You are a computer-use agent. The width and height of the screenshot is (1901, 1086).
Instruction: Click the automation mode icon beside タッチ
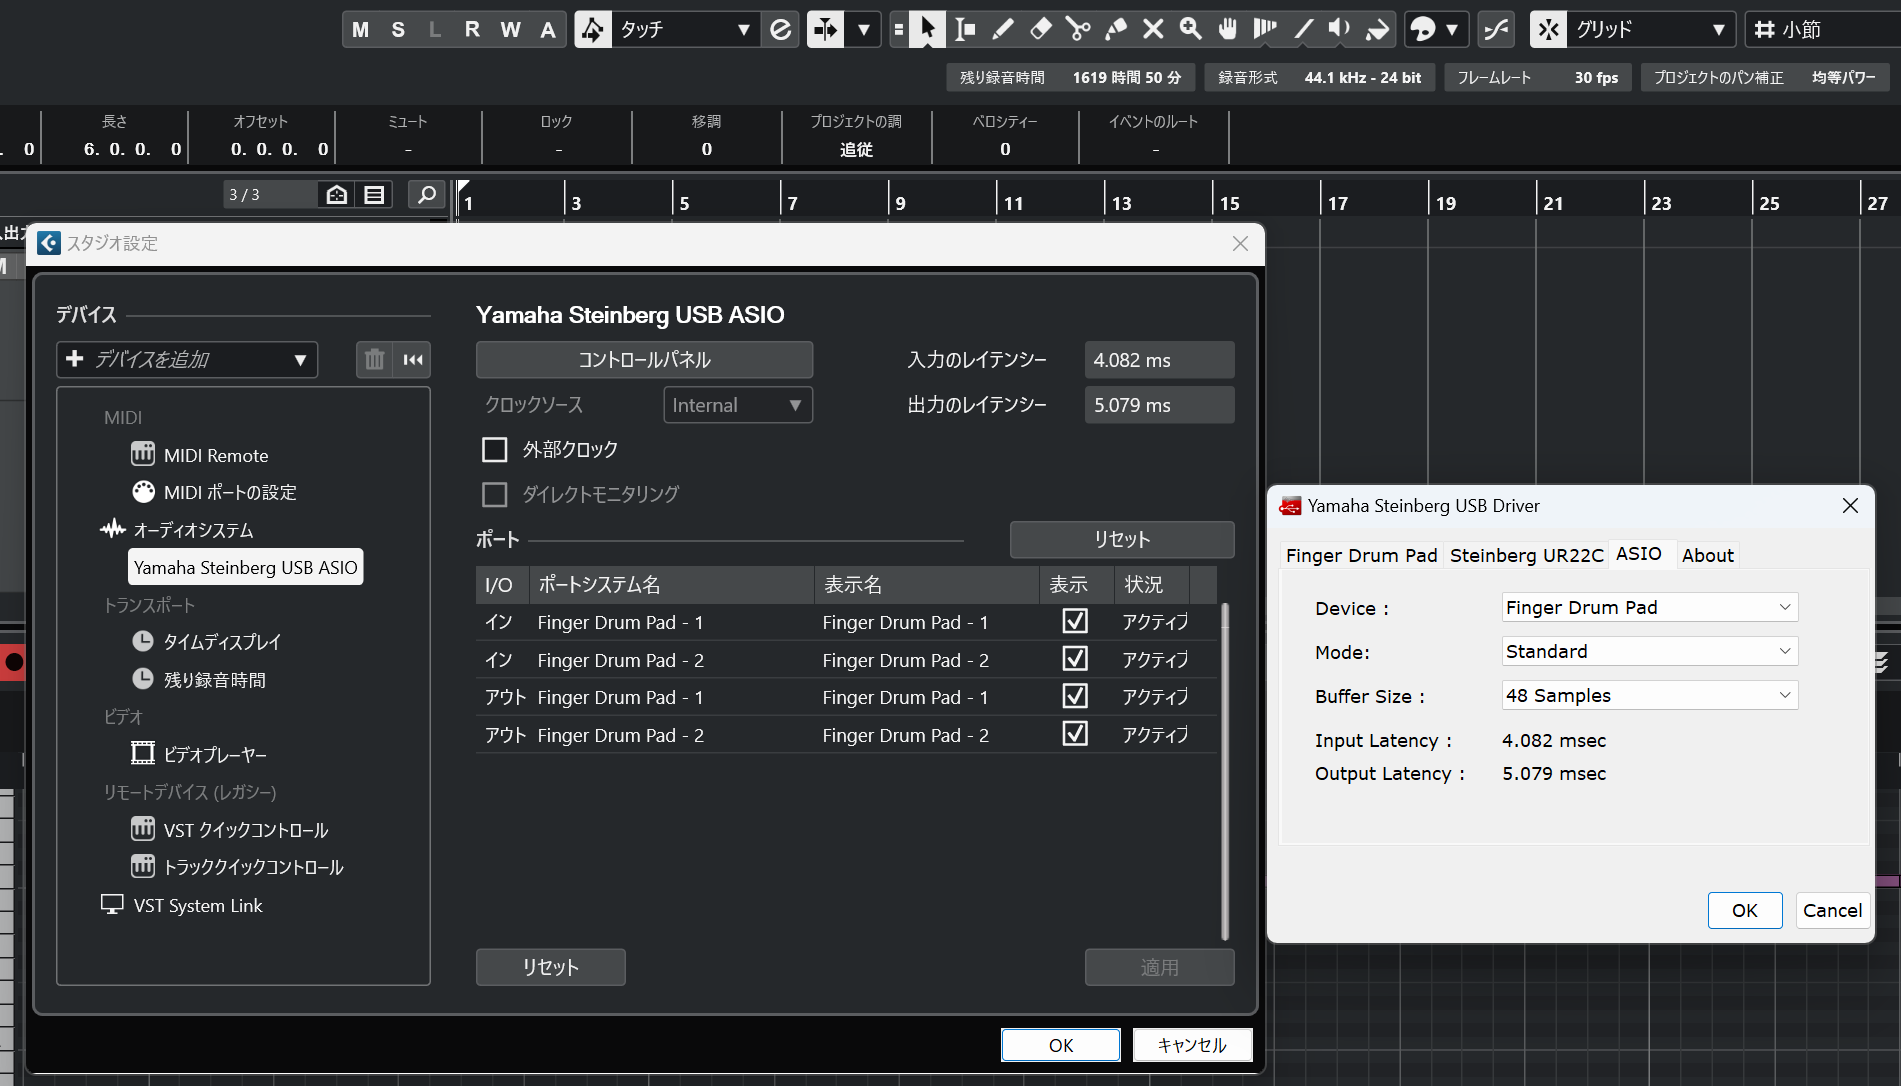tap(593, 29)
